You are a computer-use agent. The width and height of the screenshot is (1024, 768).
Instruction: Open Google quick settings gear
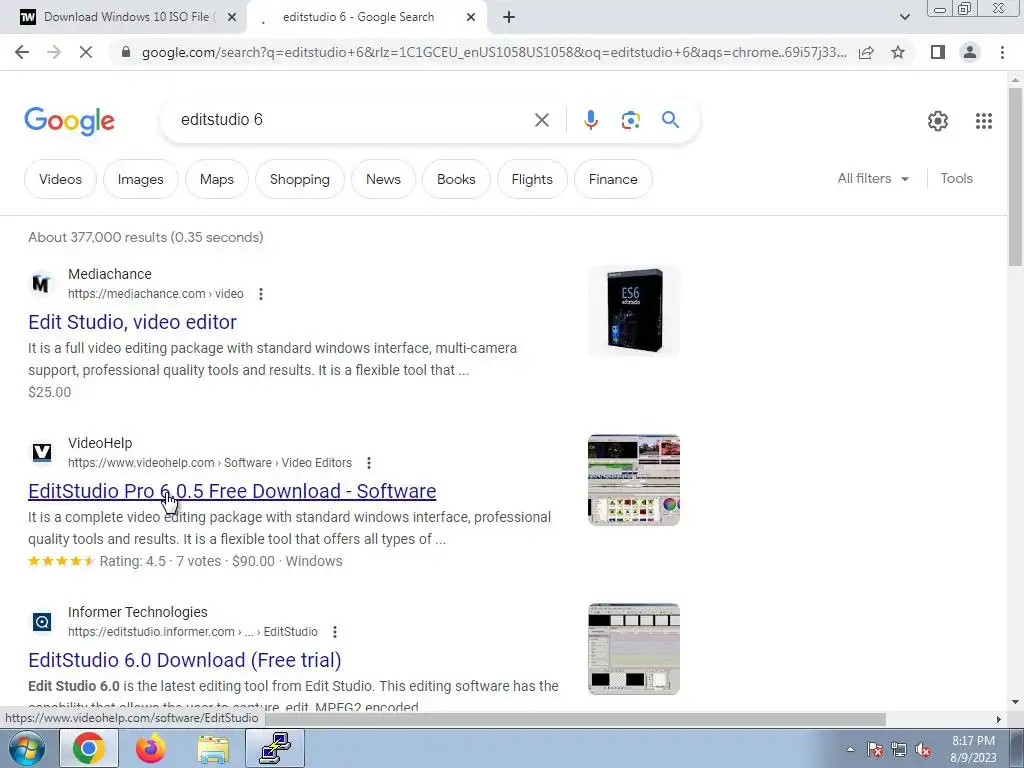pyautogui.click(x=938, y=121)
